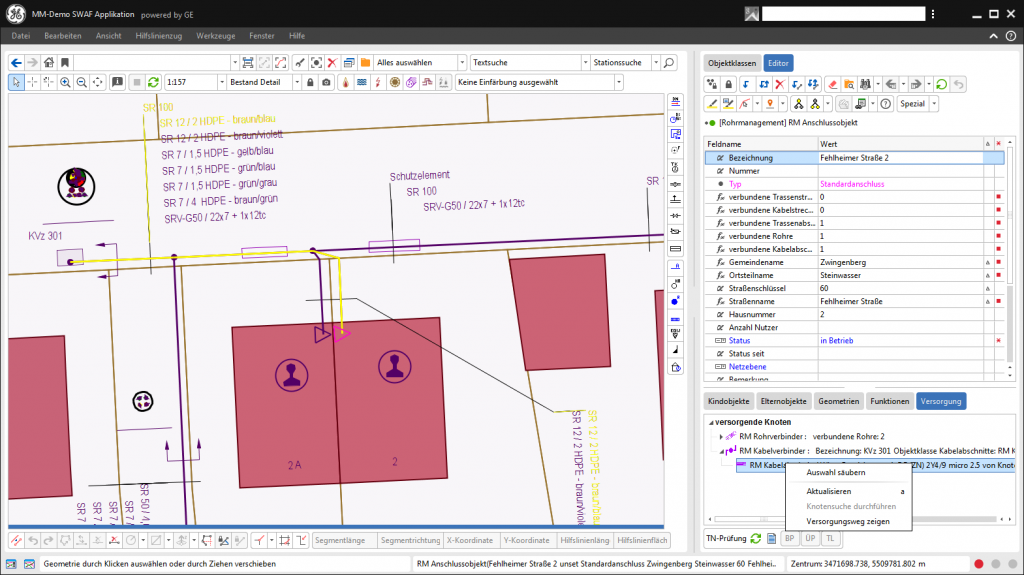Click the eraser icon in editor toolbar
The image size is (1024, 575).
(x=831, y=84)
